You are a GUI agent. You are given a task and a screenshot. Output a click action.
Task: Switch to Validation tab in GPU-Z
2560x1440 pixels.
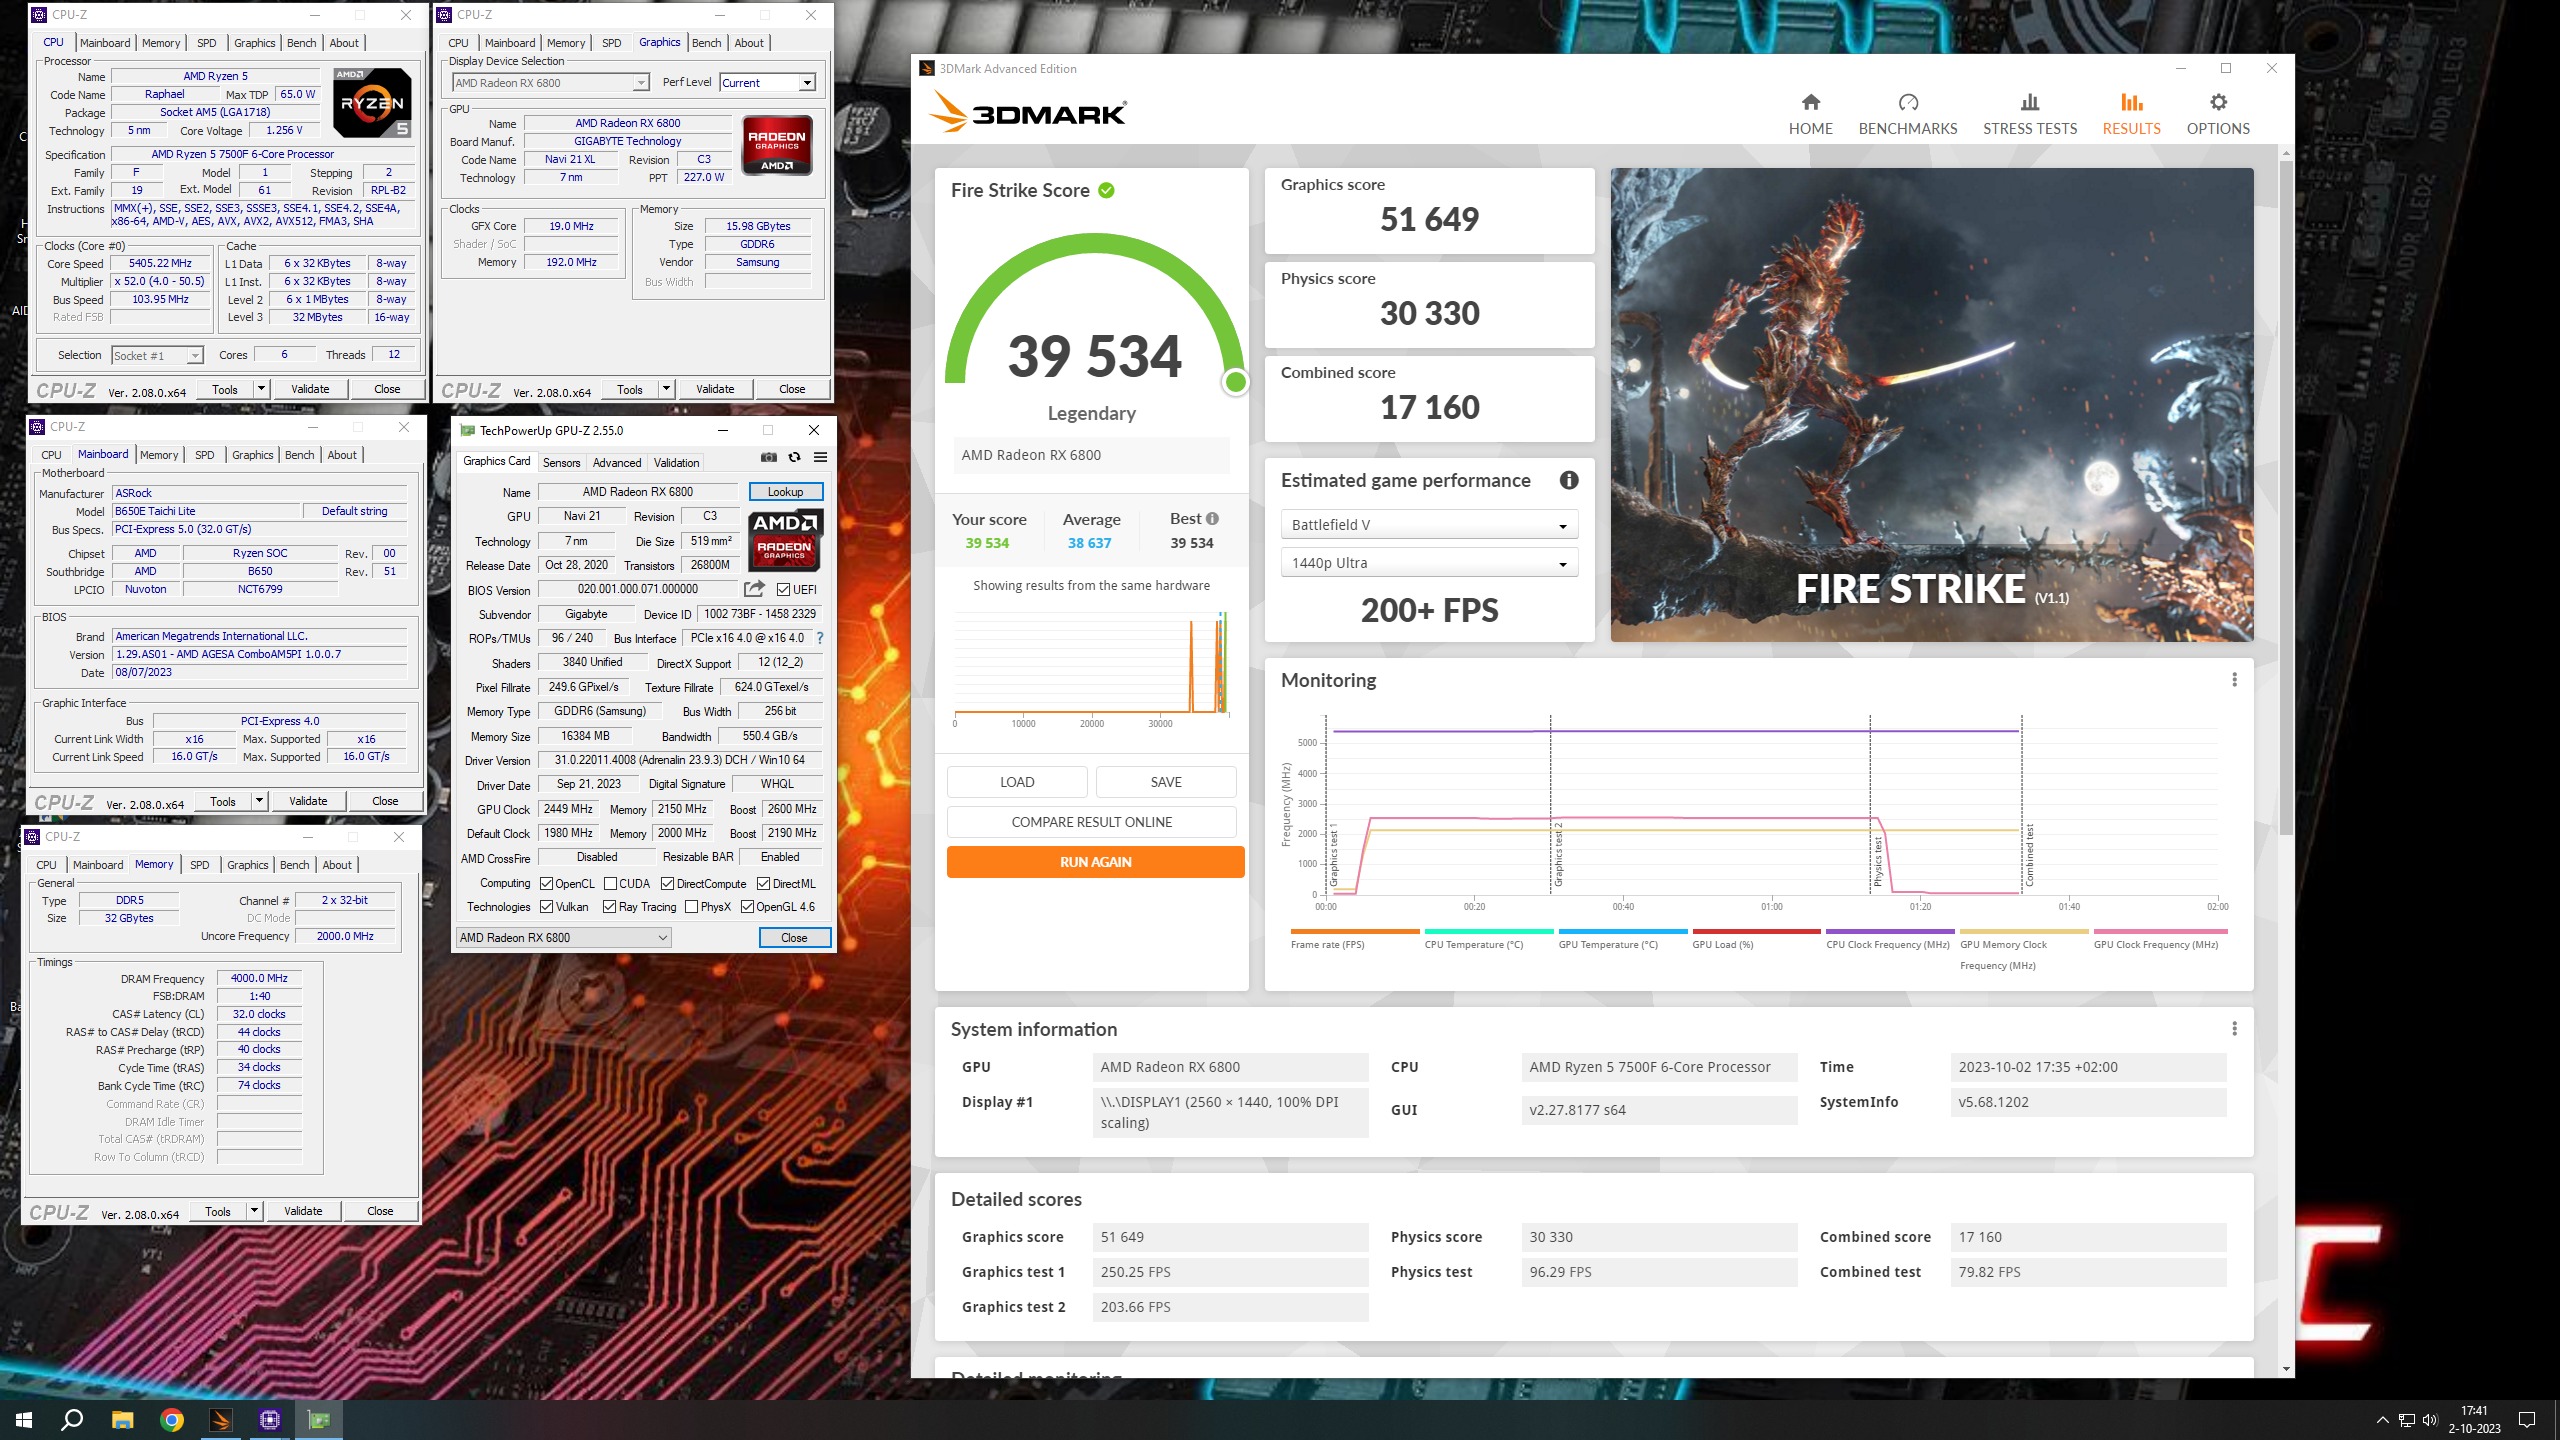(x=677, y=463)
